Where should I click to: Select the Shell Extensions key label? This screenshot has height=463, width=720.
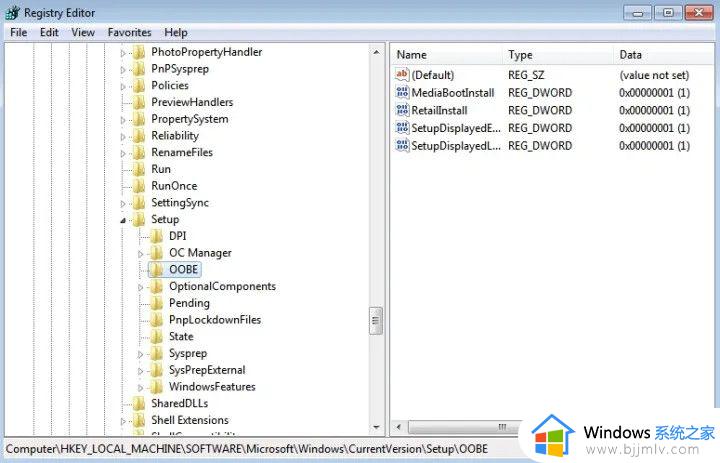[190, 420]
